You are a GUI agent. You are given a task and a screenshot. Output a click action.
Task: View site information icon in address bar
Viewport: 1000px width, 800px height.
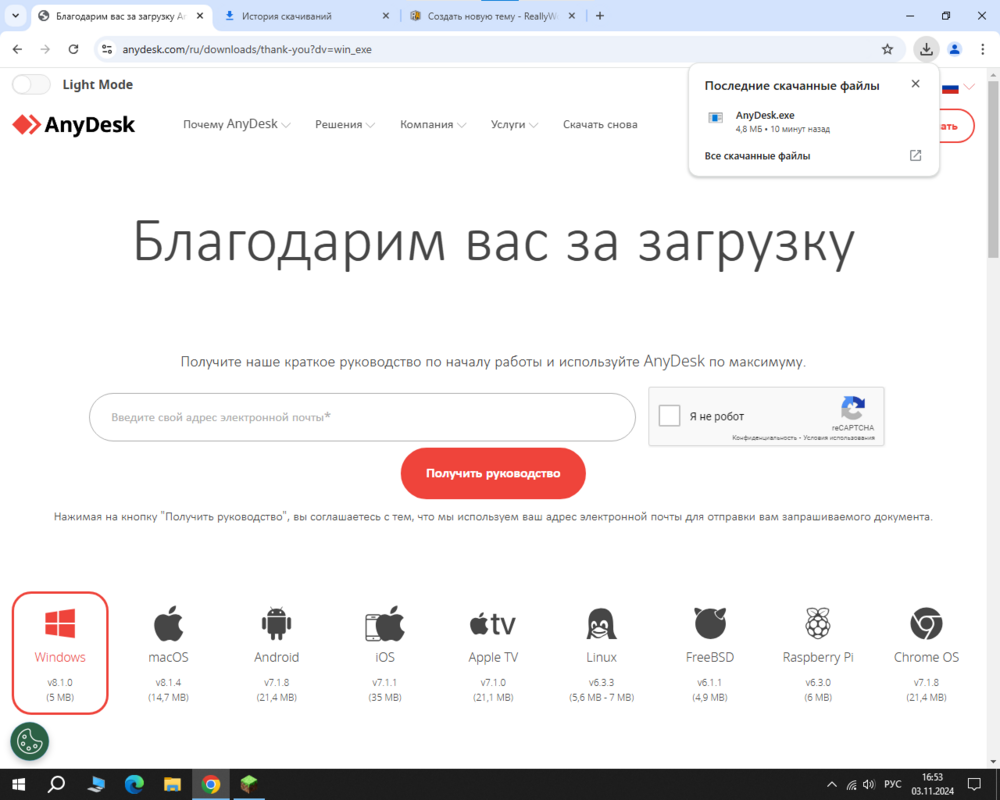tap(107, 49)
